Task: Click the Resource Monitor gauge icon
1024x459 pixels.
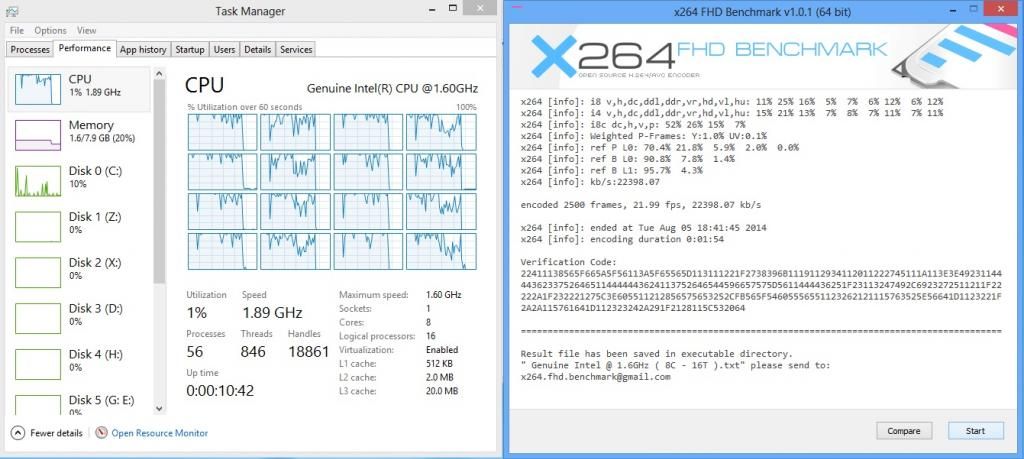Action: click(x=101, y=433)
